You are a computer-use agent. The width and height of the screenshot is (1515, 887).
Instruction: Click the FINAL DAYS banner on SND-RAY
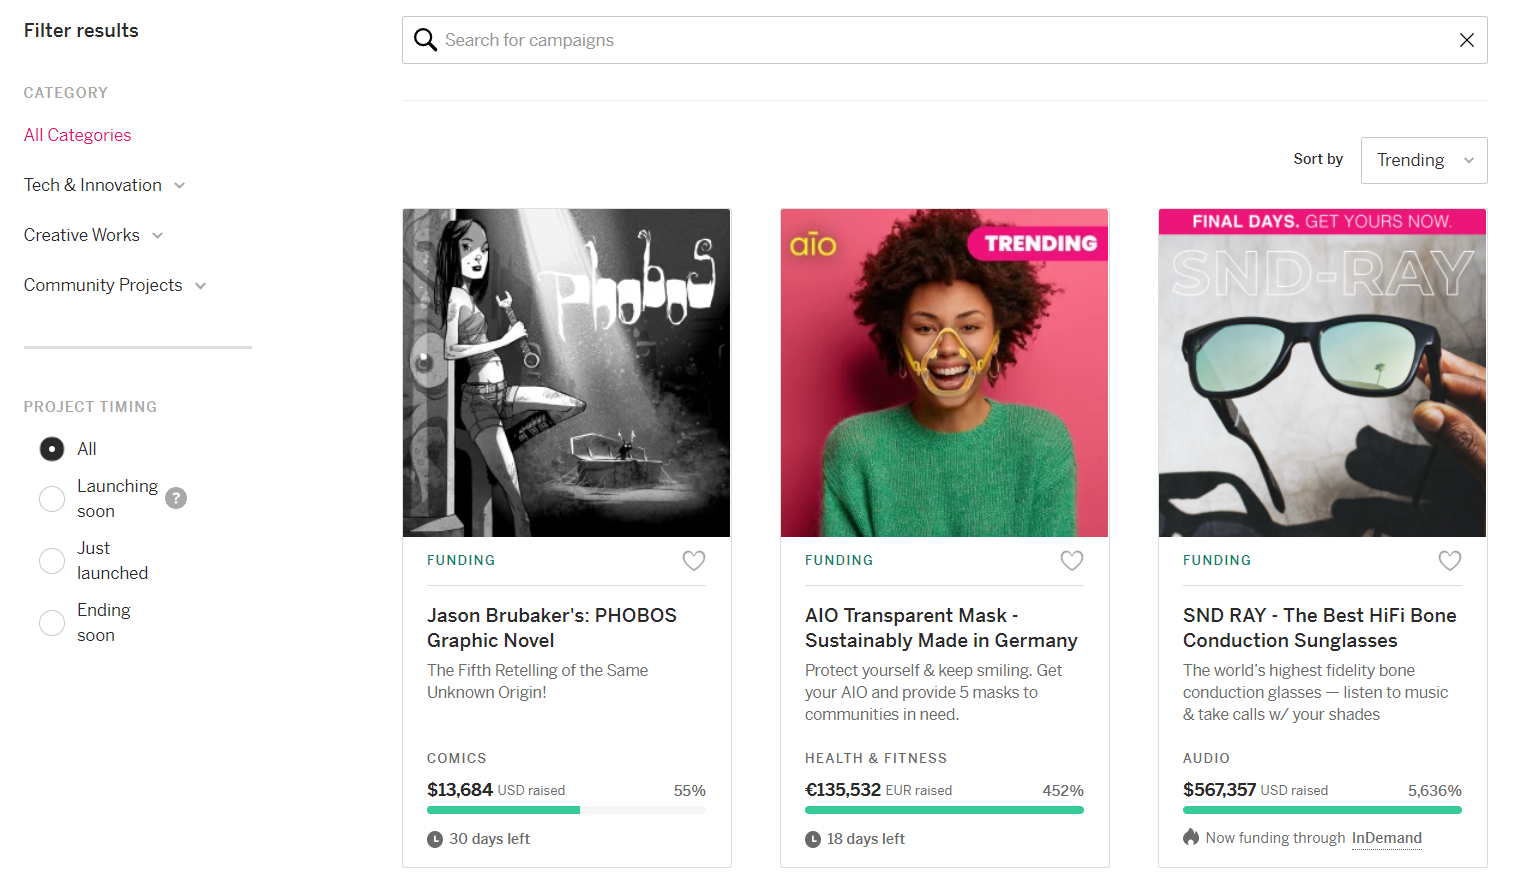(x=1322, y=222)
